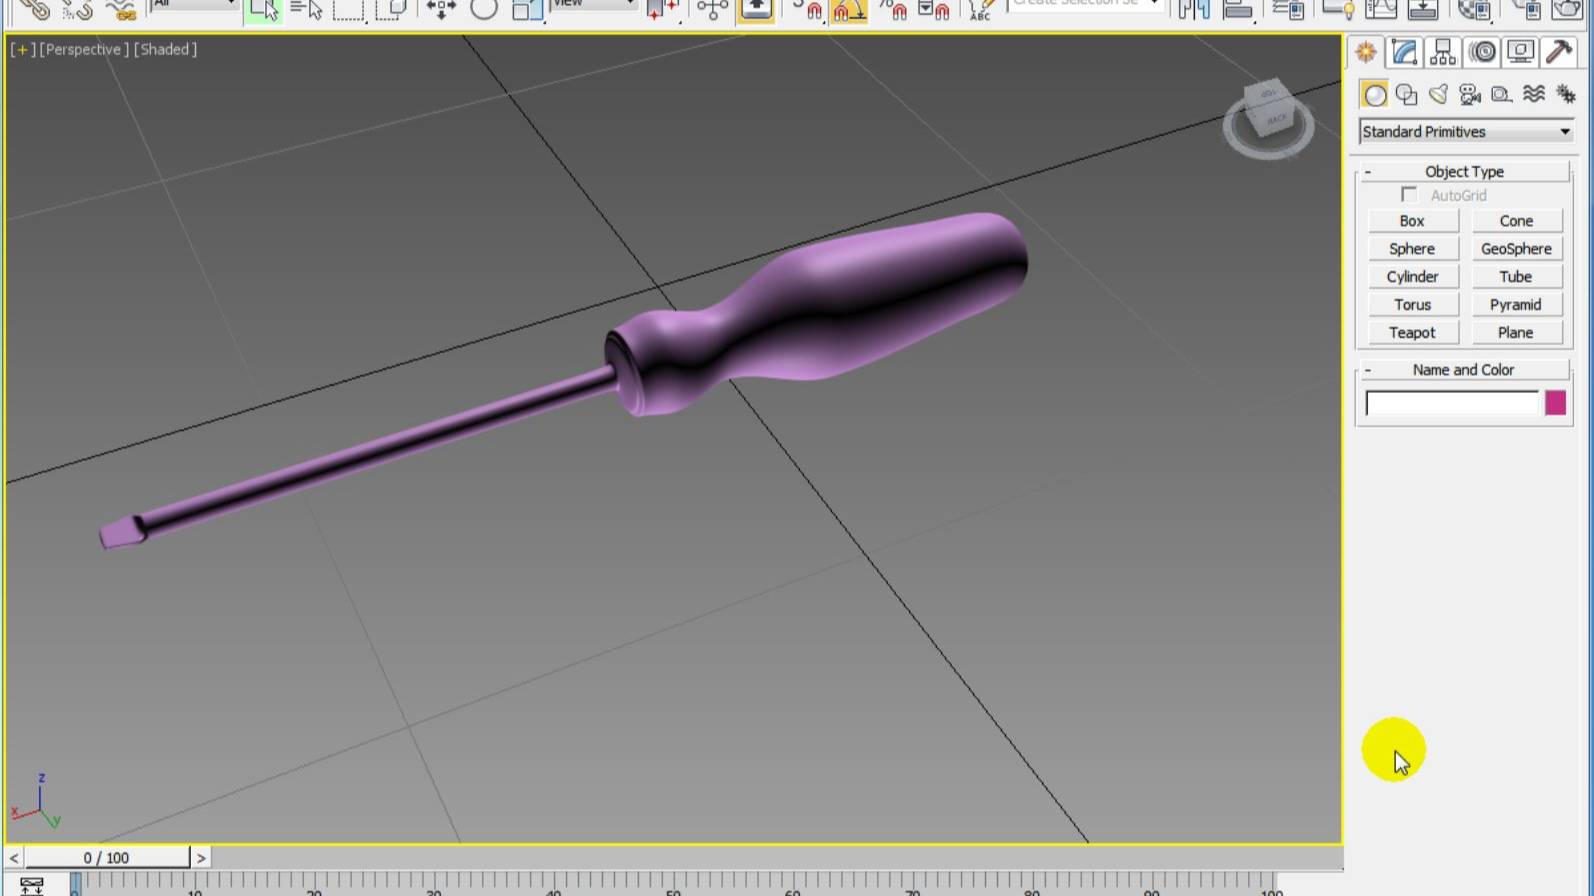Open the Shaded viewport shading menu
Screen dimensions: 1594x896
coord(165,49)
